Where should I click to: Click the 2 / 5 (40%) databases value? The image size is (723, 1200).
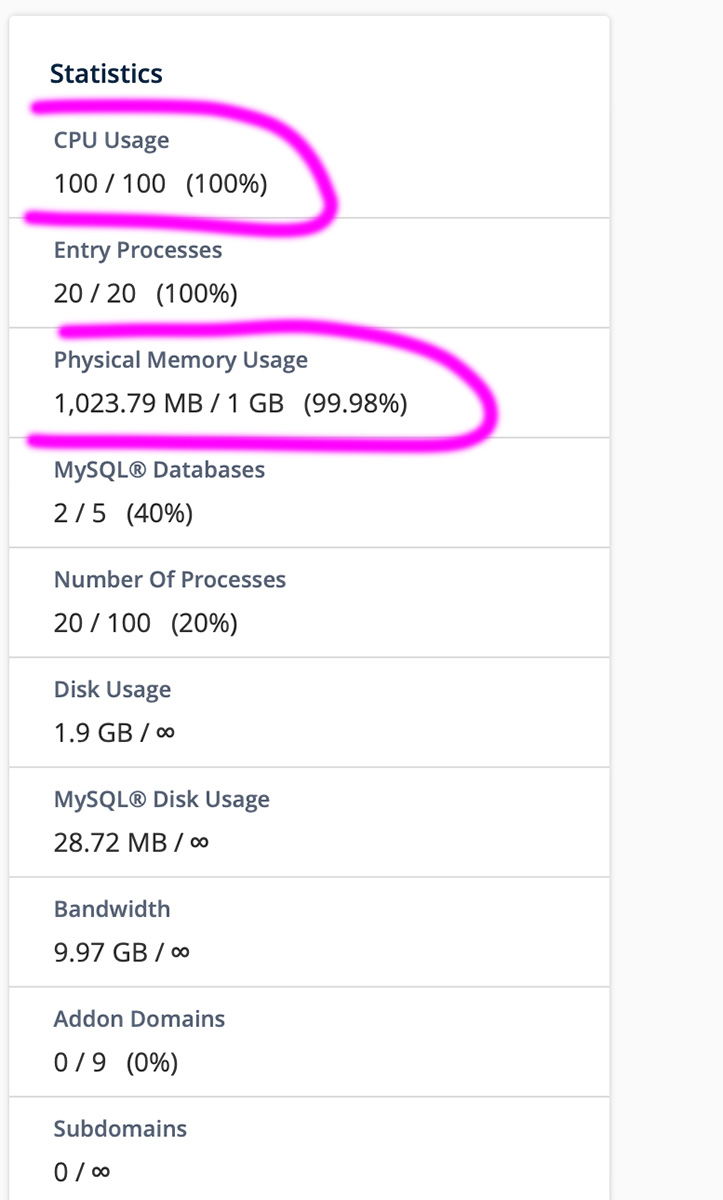point(124,514)
